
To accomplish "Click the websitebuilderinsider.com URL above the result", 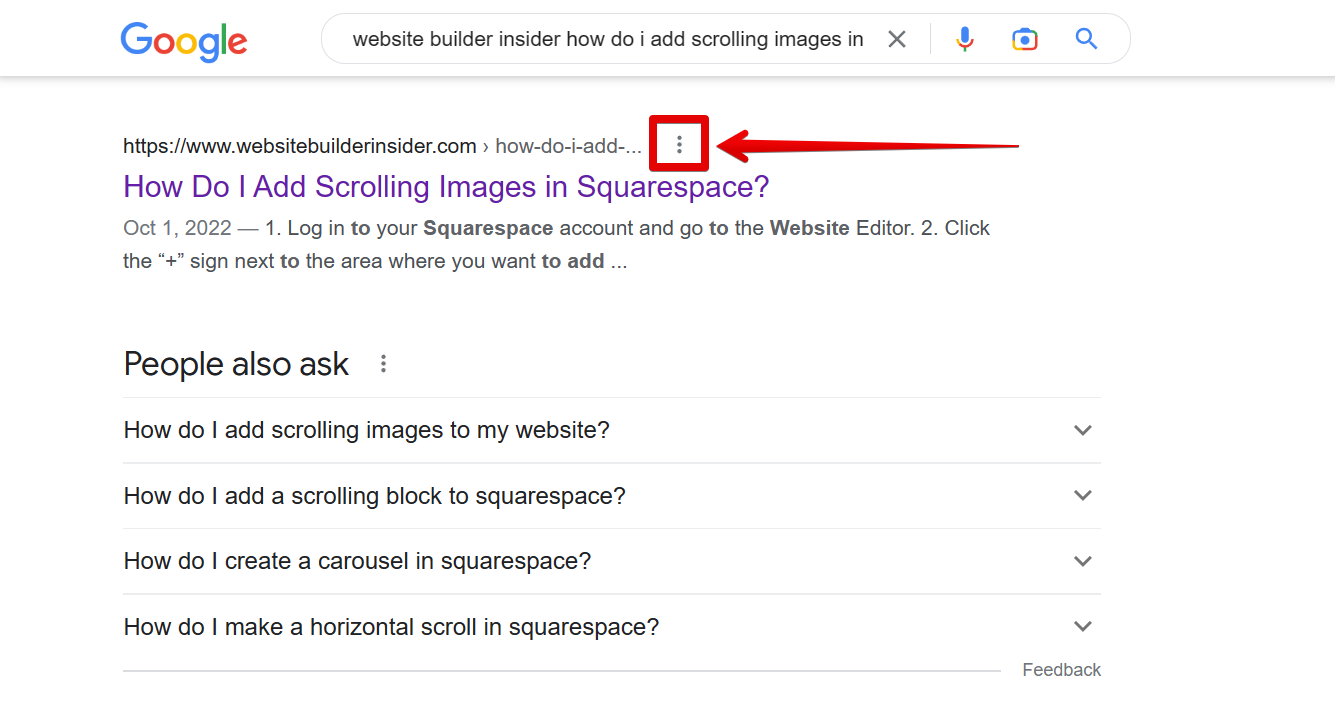I will pyautogui.click(x=299, y=146).
